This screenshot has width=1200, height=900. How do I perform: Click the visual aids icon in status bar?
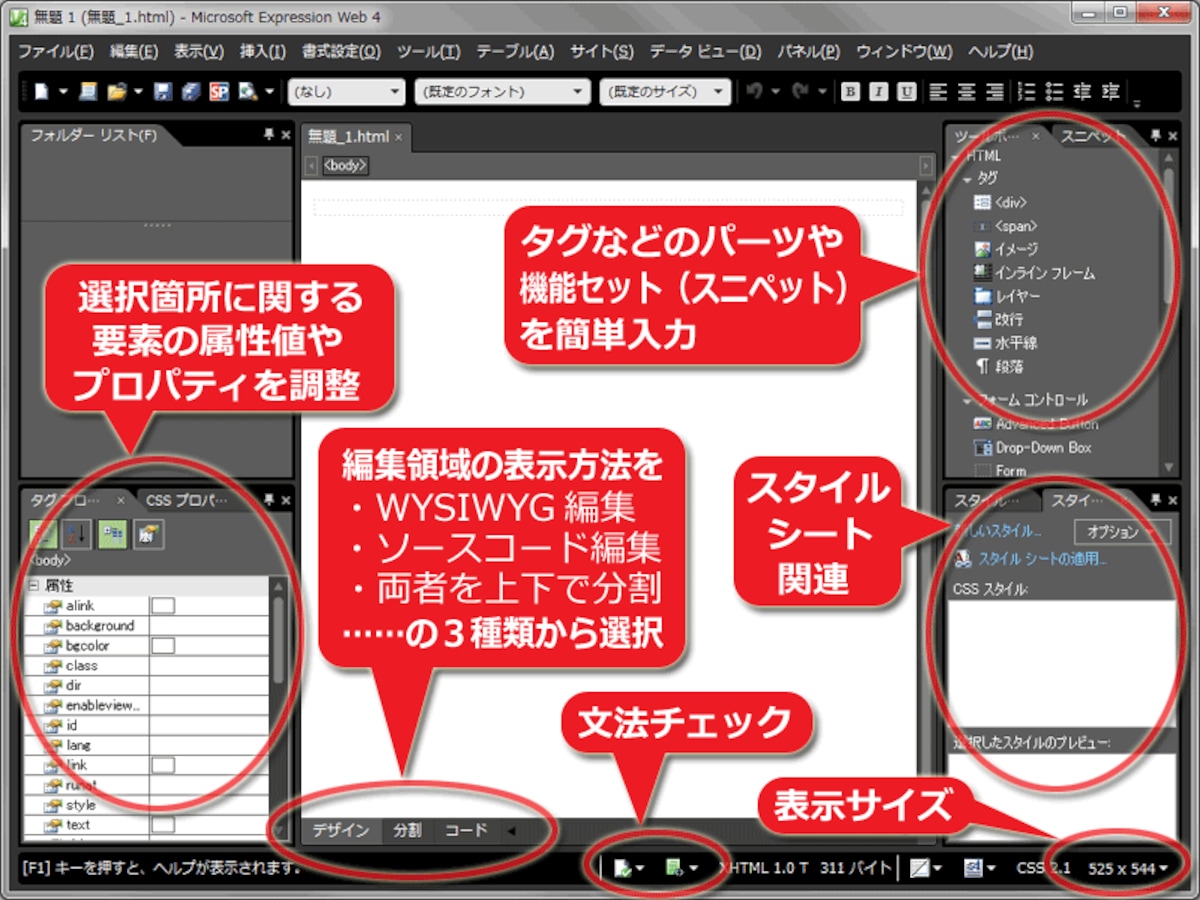(922, 868)
